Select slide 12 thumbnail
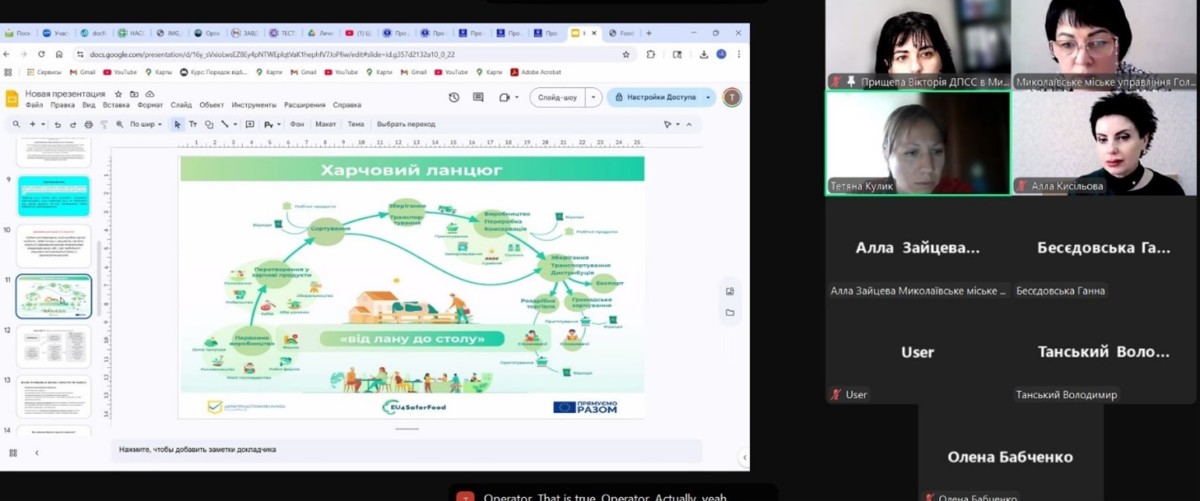Viewport: 1200px width, 501px height. (54, 346)
